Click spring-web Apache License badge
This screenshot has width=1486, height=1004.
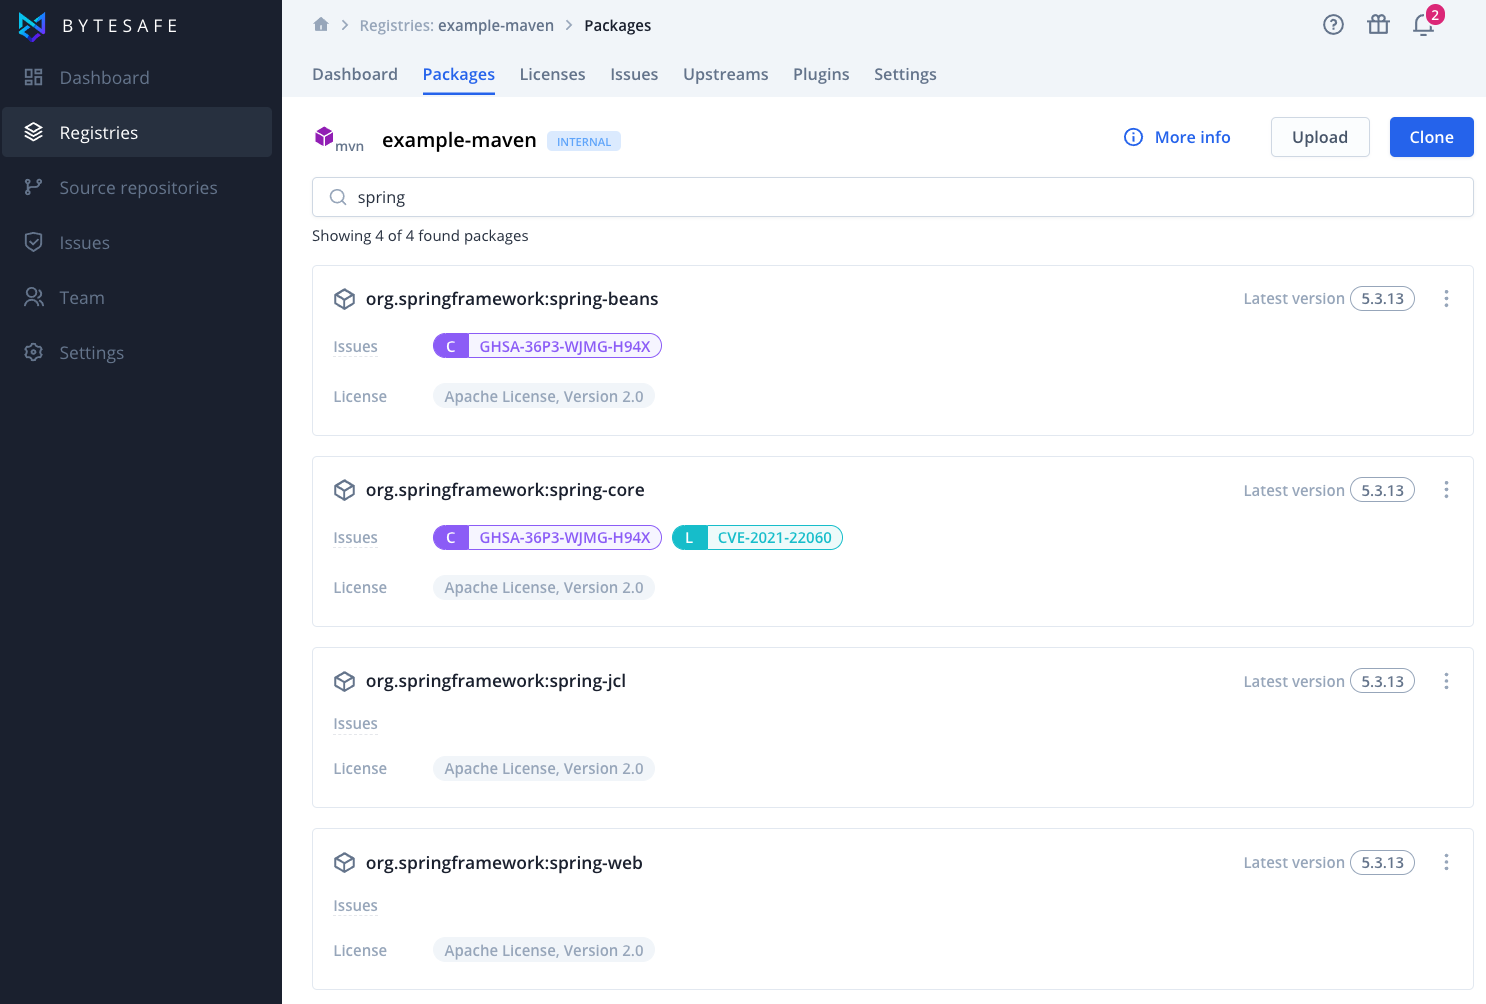click(544, 950)
